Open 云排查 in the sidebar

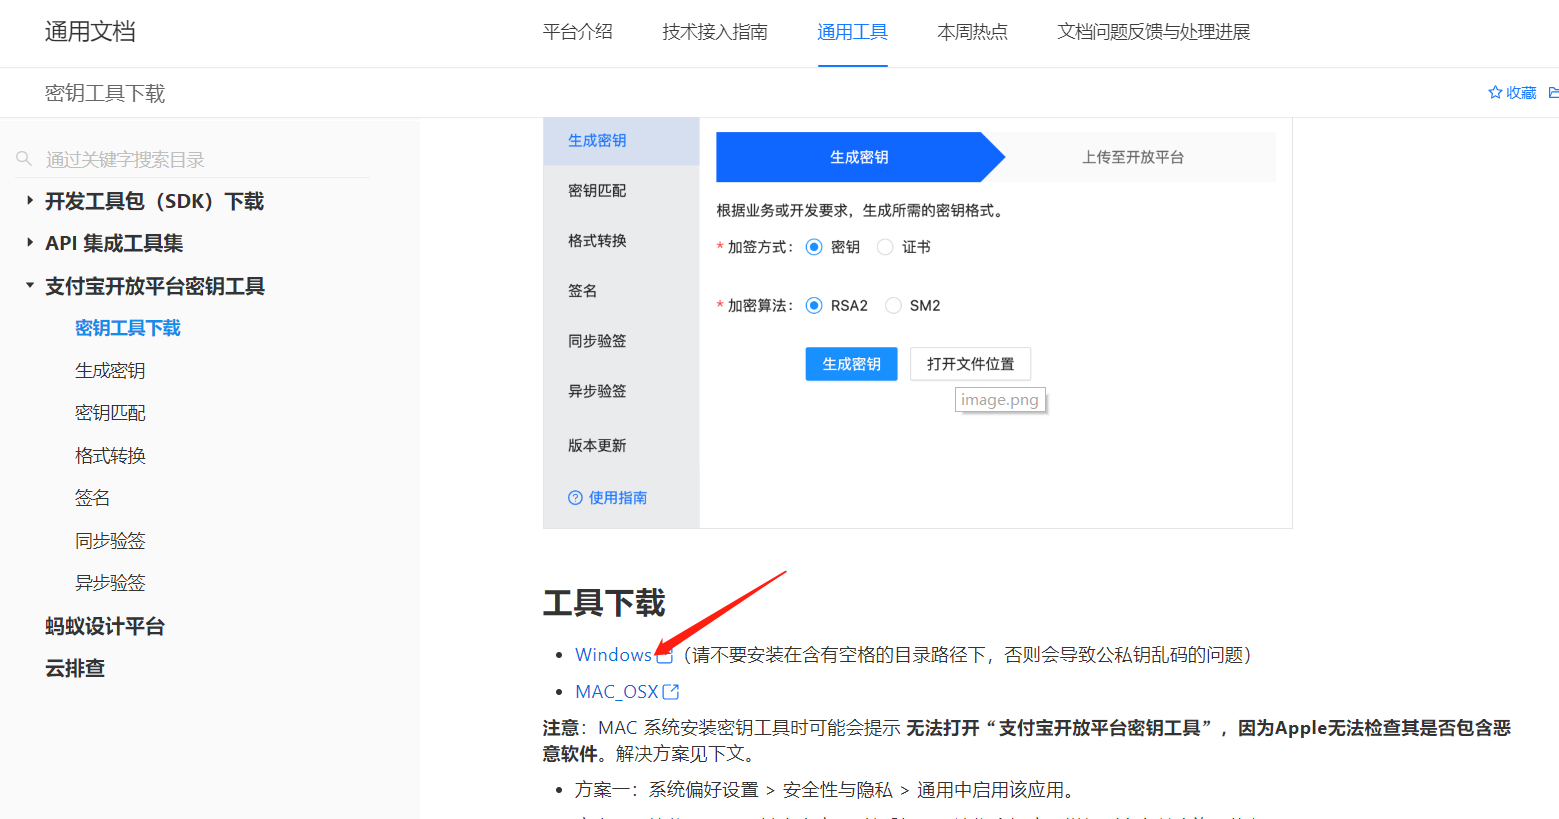[x=75, y=668]
